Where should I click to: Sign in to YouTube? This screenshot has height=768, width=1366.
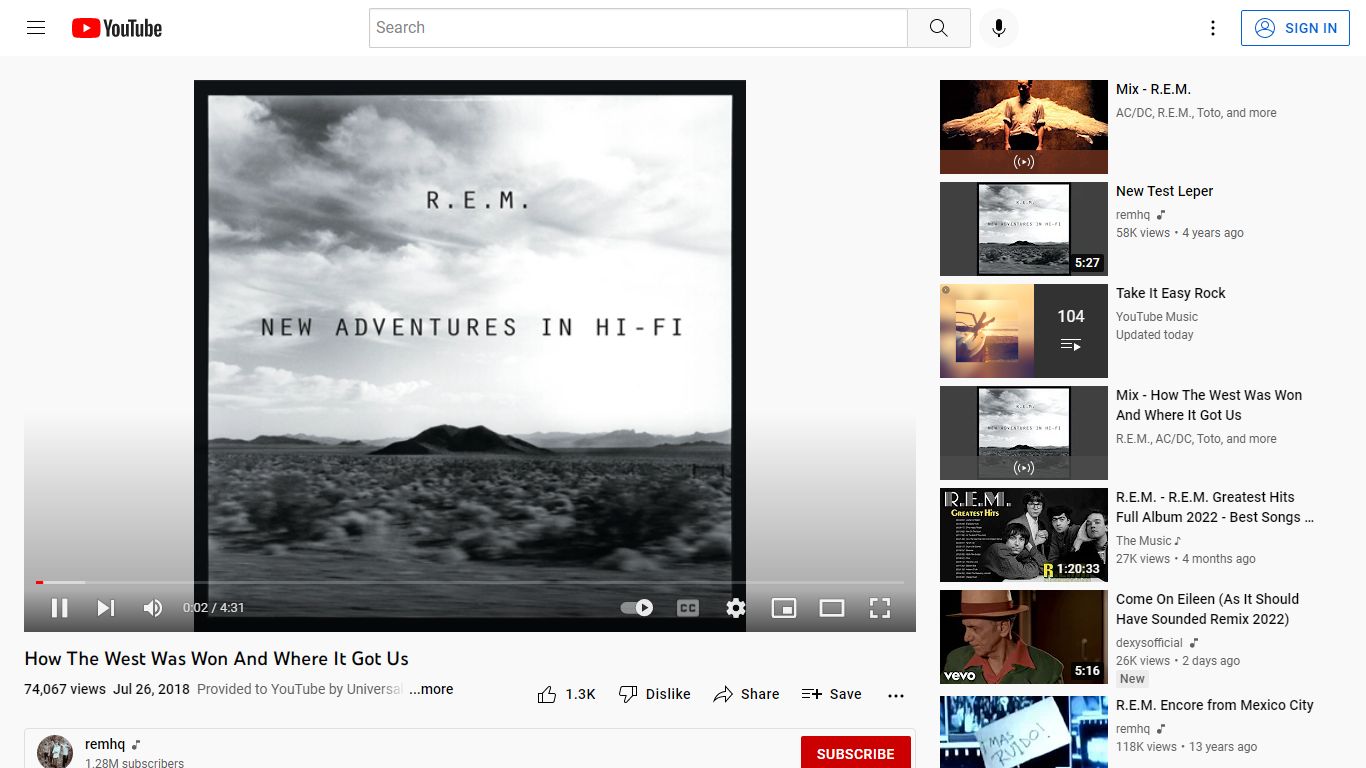point(1296,28)
